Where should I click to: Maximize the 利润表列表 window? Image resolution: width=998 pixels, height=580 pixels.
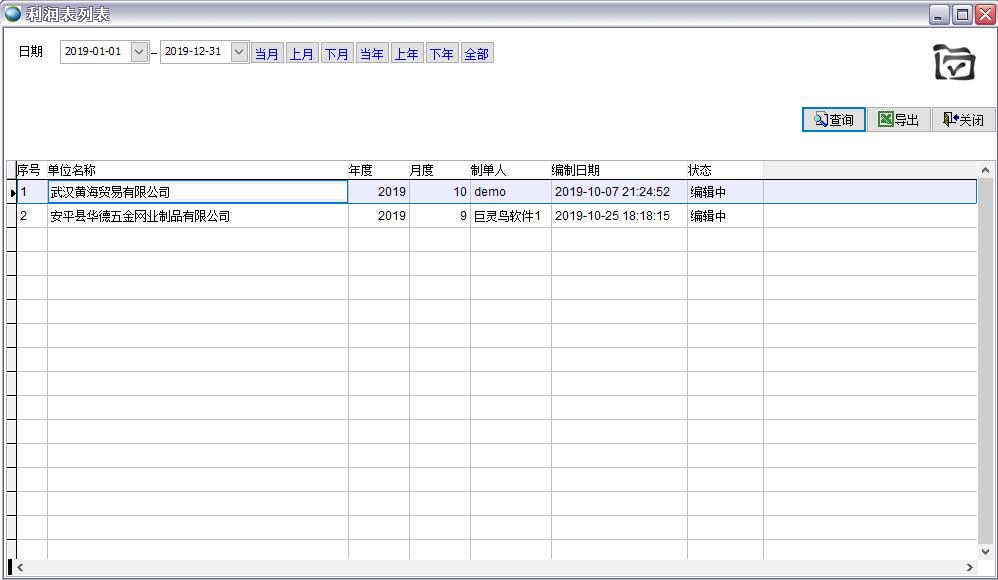pos(962,14)
